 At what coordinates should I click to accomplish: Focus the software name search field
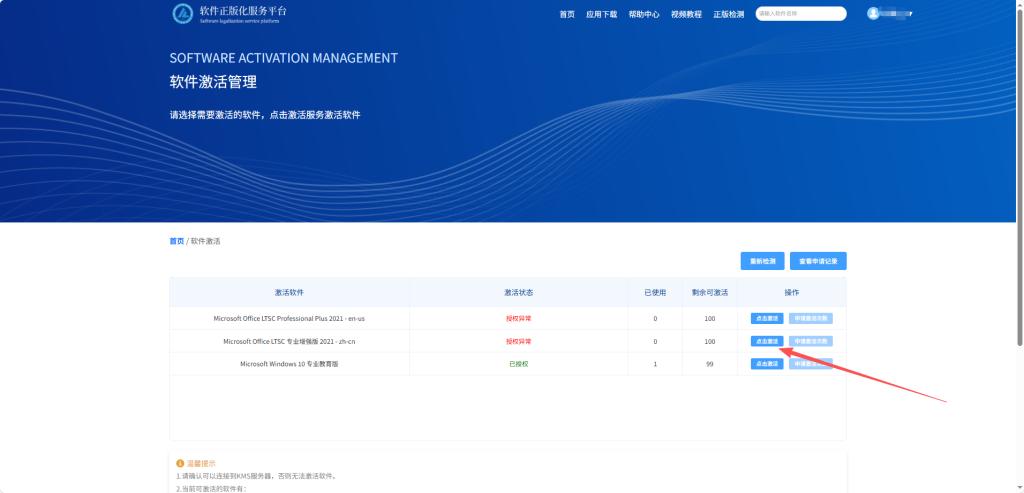801,14
